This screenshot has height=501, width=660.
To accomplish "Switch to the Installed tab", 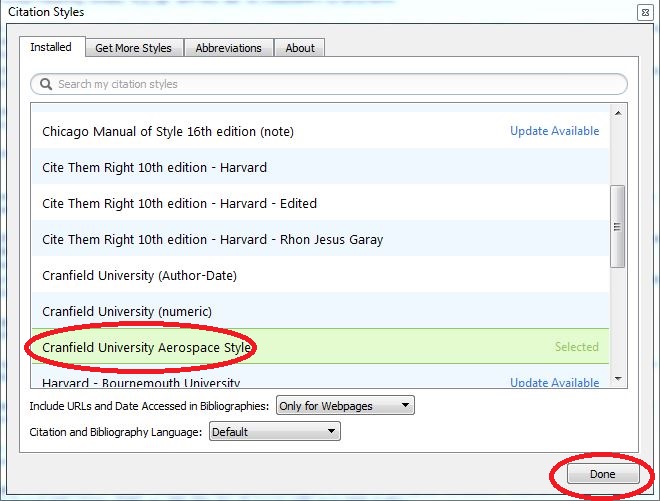I will (x=51, y=47).
